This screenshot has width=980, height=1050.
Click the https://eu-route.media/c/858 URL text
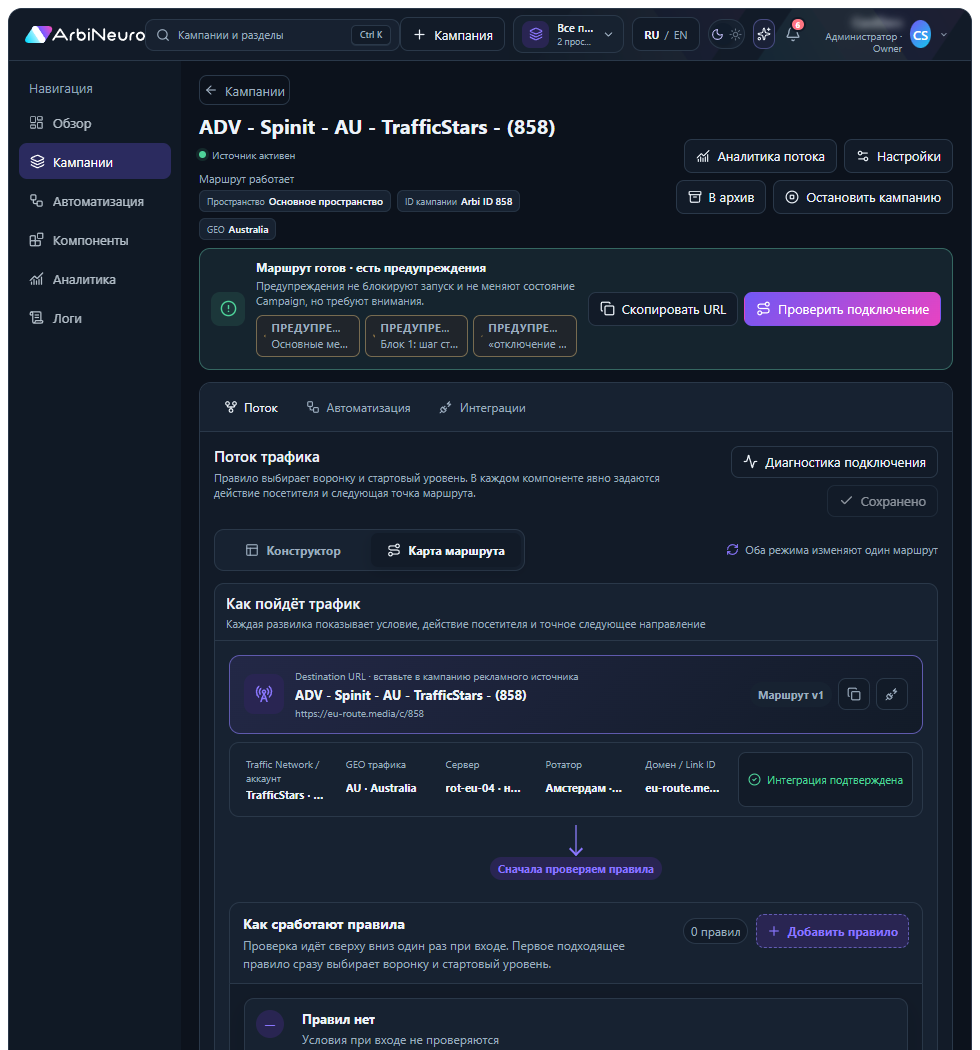[x=360, y=714]
